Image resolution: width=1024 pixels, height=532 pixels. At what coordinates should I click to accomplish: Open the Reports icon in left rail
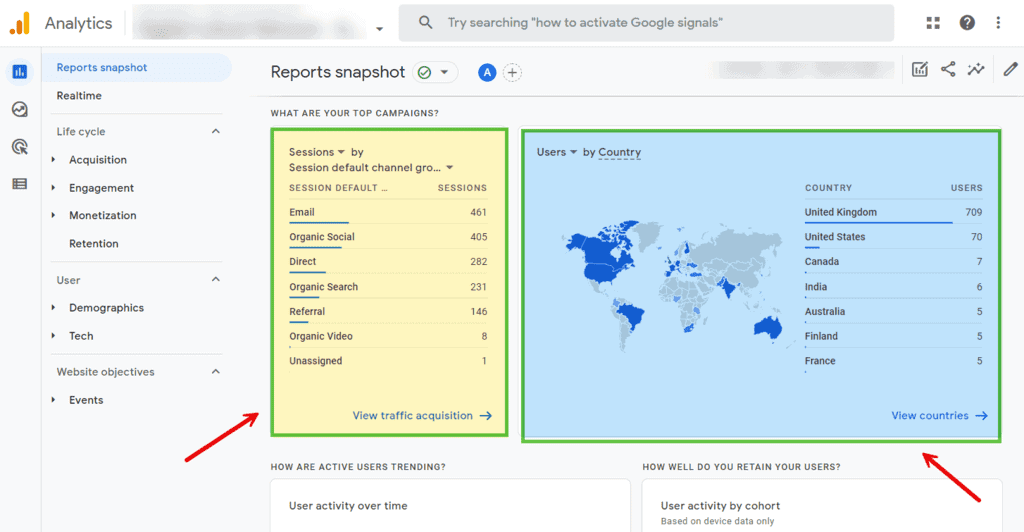20,72
